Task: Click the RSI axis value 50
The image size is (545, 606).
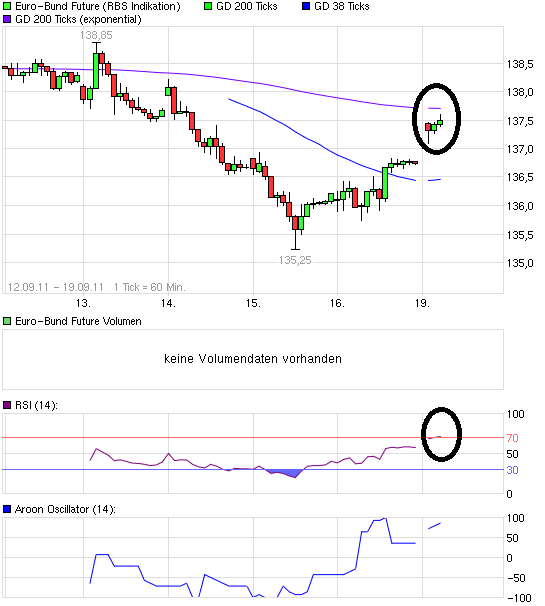Action: coord(513,454)
